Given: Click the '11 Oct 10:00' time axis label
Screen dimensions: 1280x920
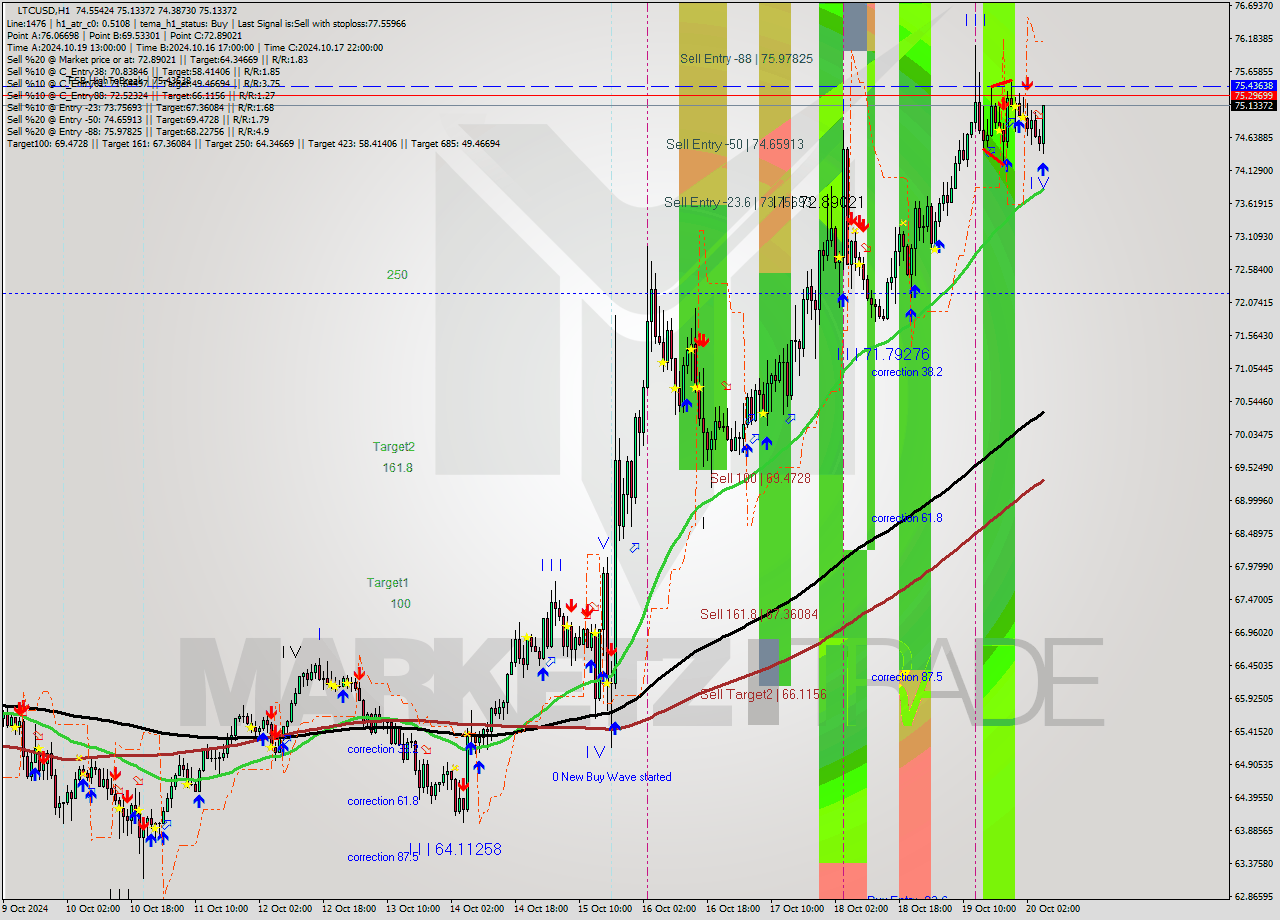Looking at the screenshot, I should click(220, 909).
